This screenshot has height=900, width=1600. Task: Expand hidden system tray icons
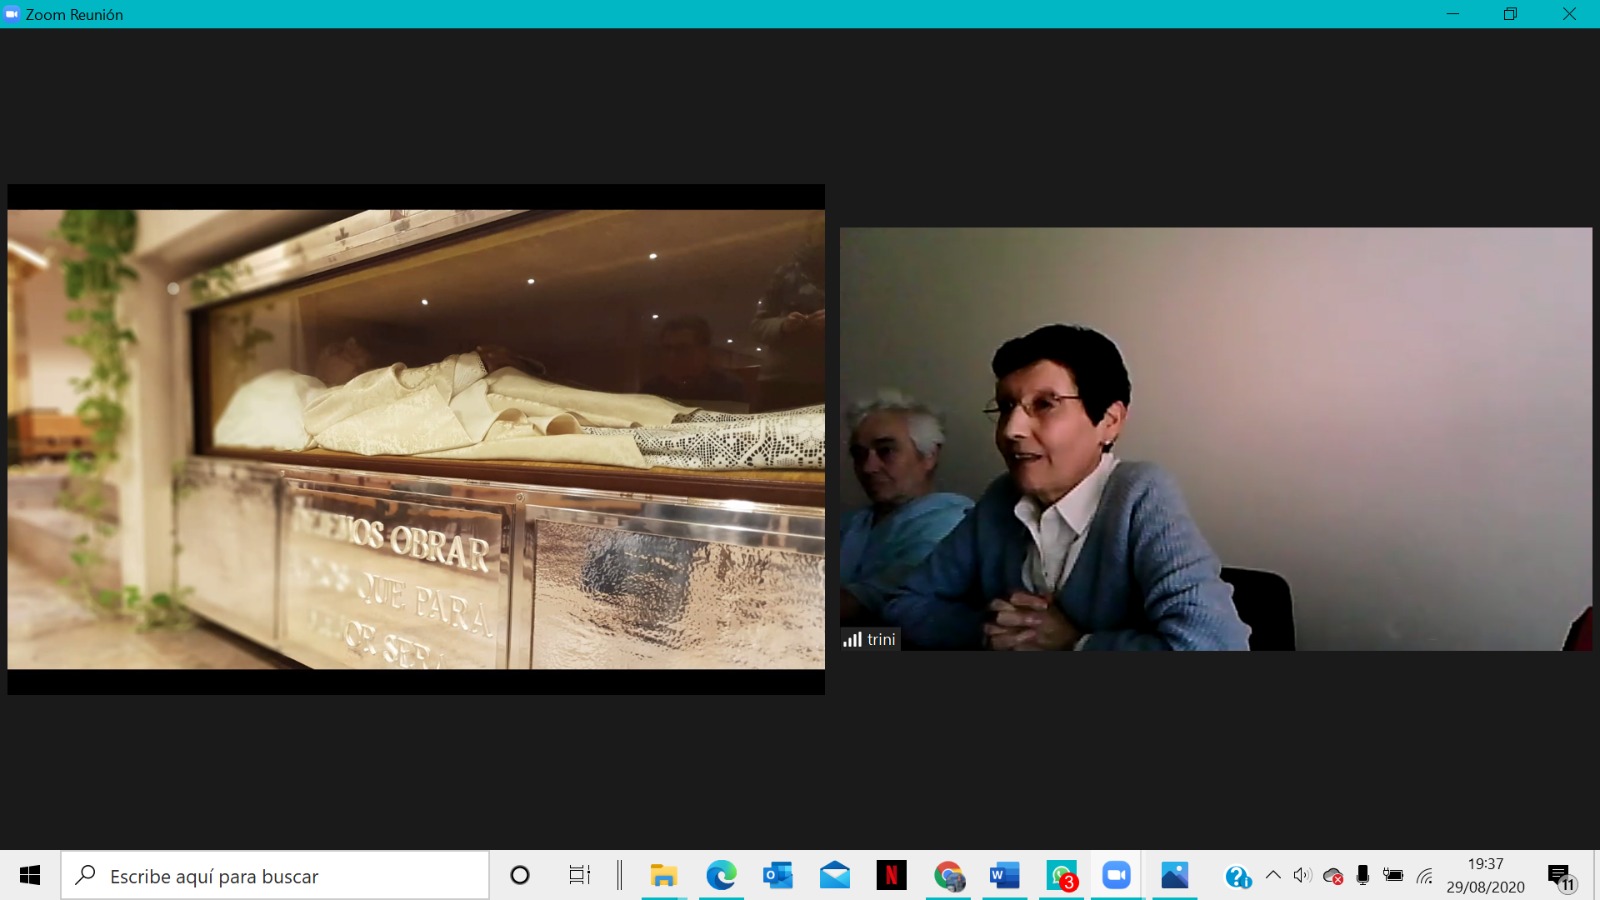coord(1273,875)
